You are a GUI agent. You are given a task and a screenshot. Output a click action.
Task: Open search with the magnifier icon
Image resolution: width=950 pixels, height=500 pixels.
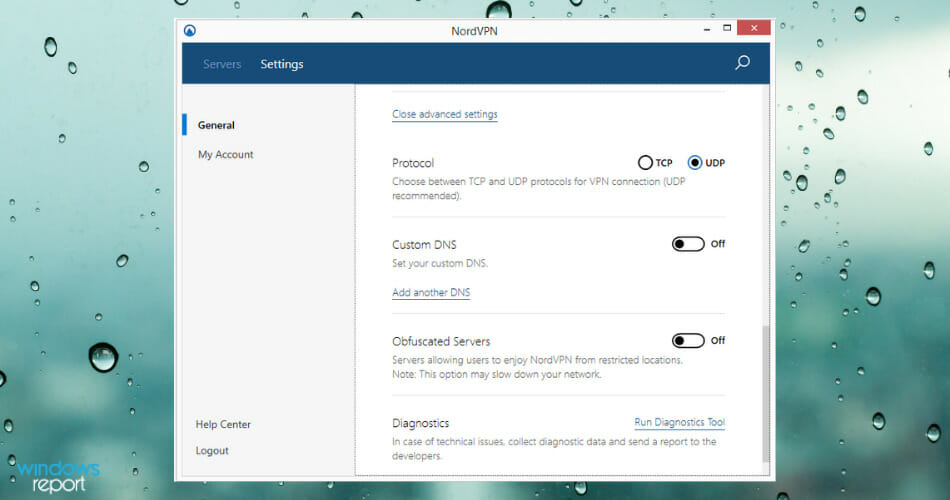pos(742,62)
